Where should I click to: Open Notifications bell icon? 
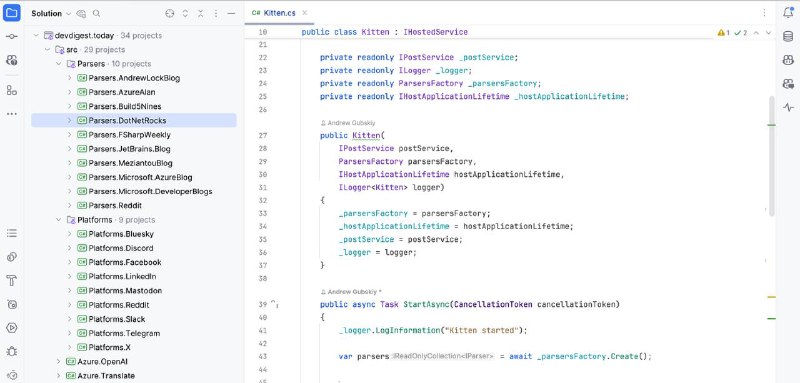pyautogui.click(x=788, y=13)
